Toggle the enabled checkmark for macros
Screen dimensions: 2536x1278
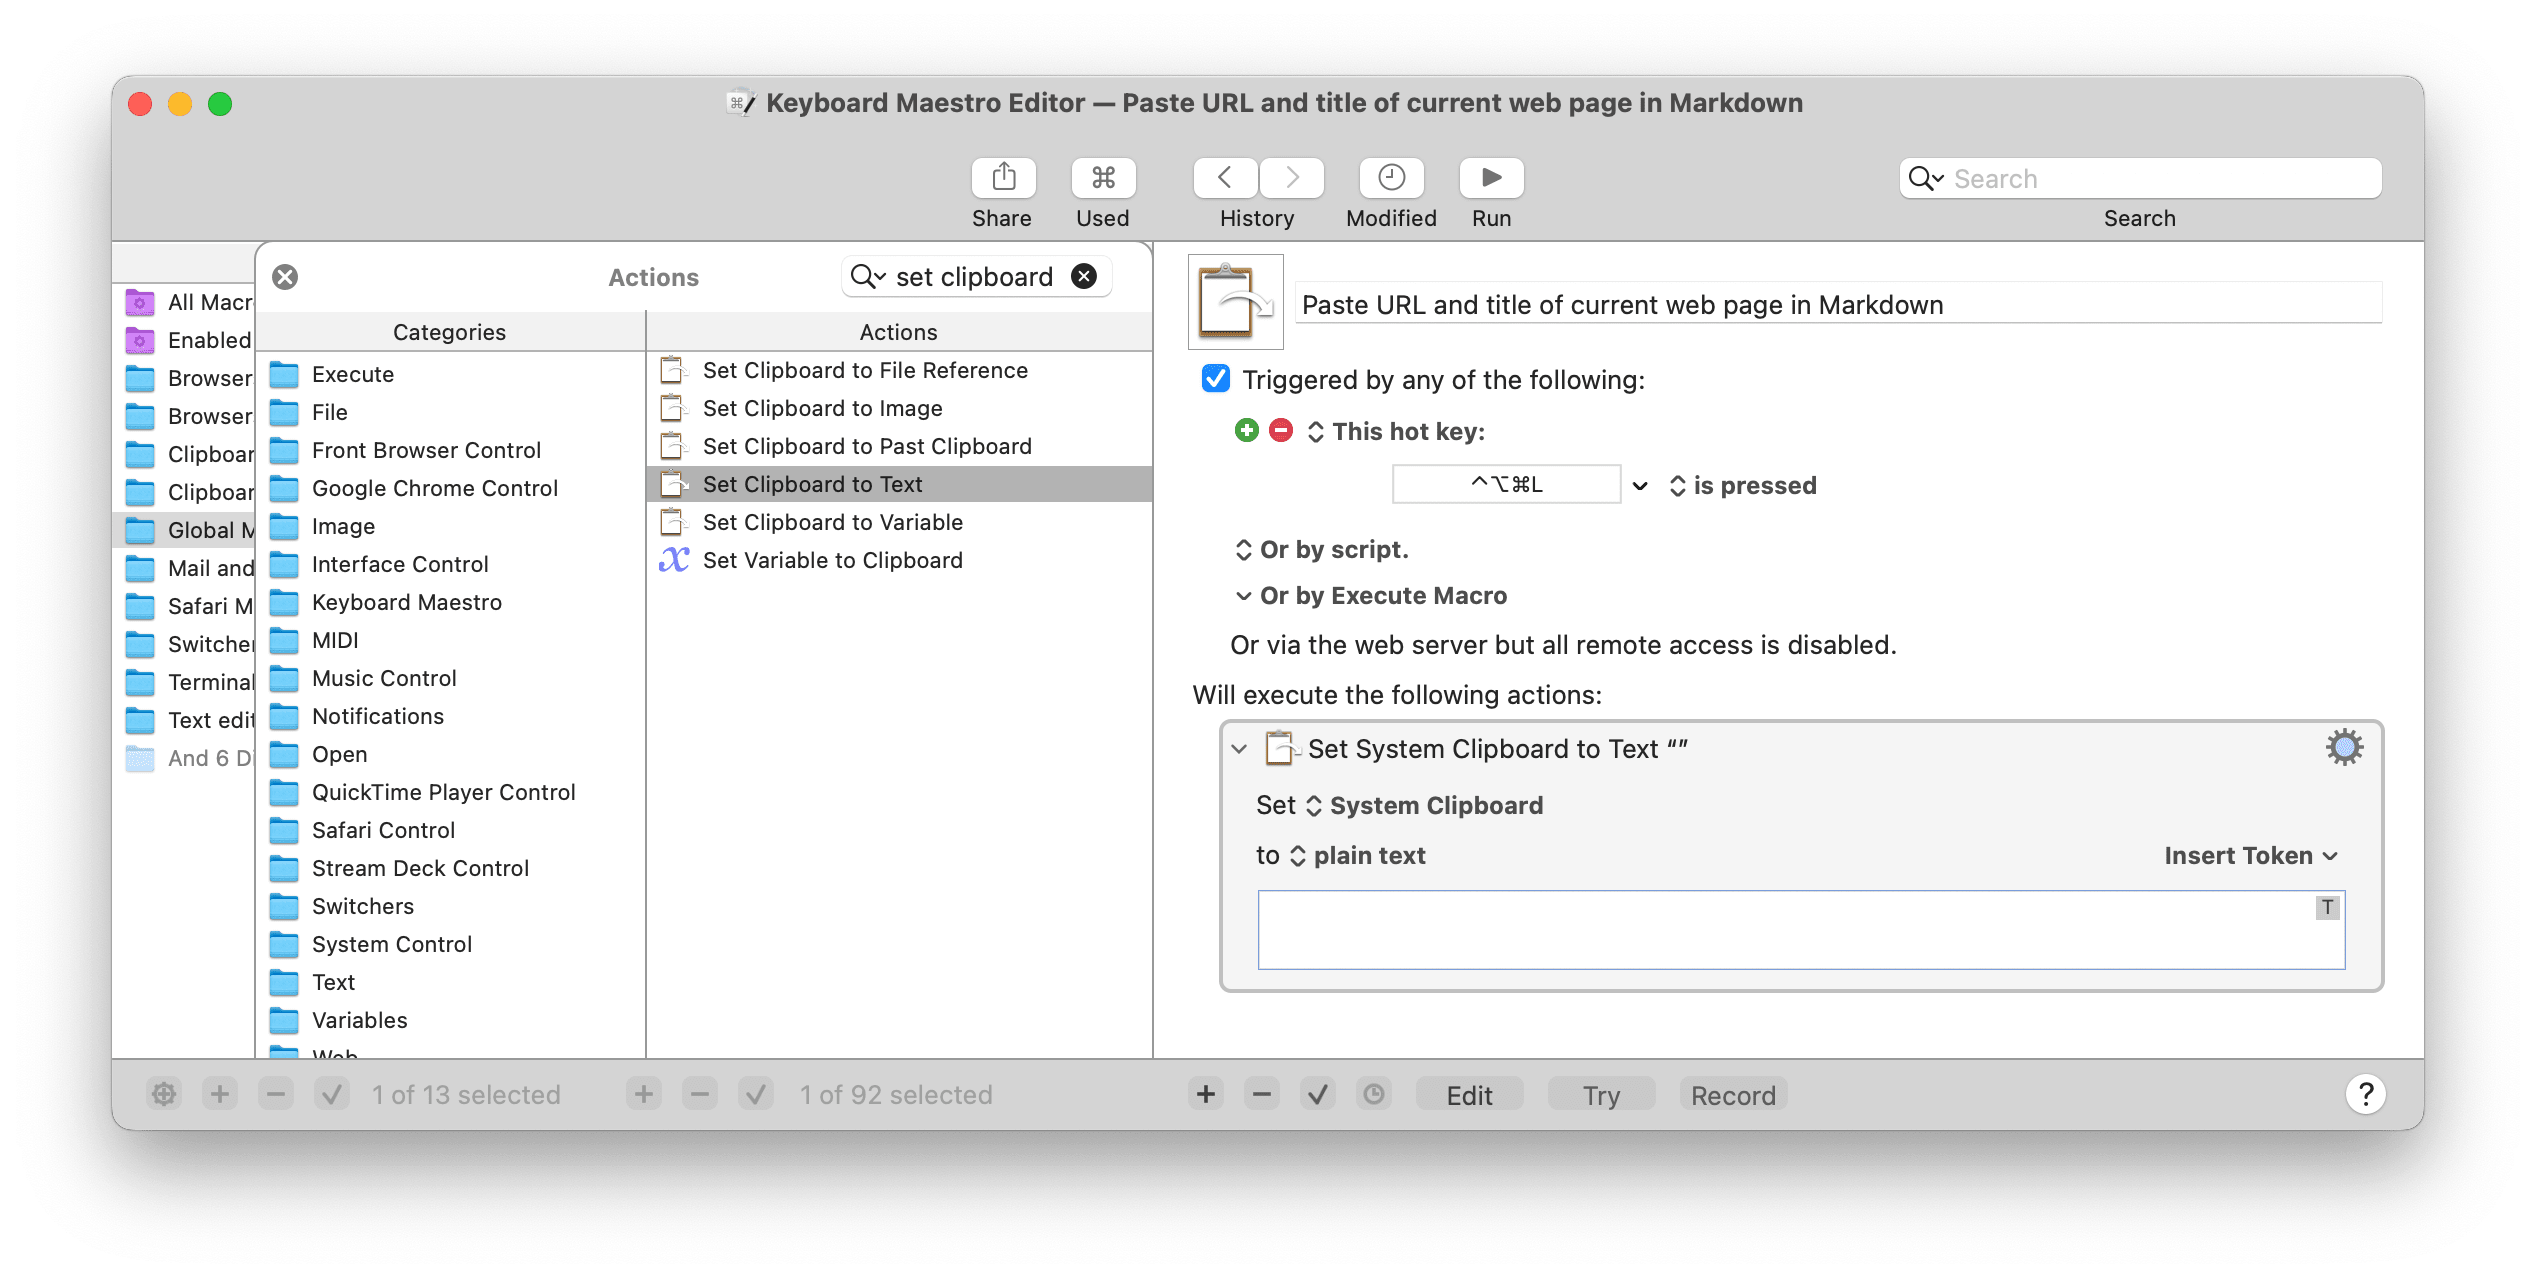click(x=756, y=1094)
